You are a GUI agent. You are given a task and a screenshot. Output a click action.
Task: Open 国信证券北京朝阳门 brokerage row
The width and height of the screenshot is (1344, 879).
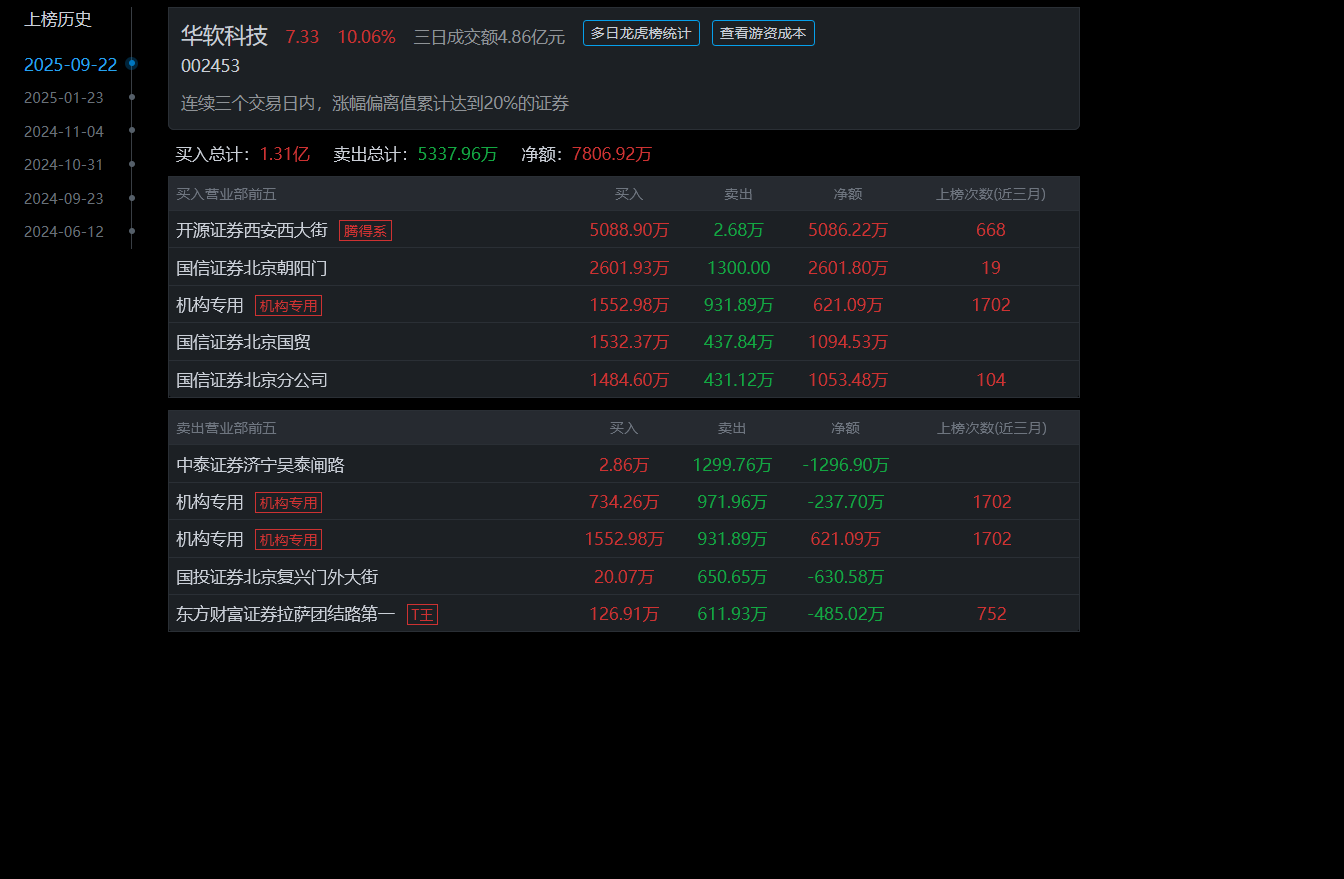(x=624, y=268)
